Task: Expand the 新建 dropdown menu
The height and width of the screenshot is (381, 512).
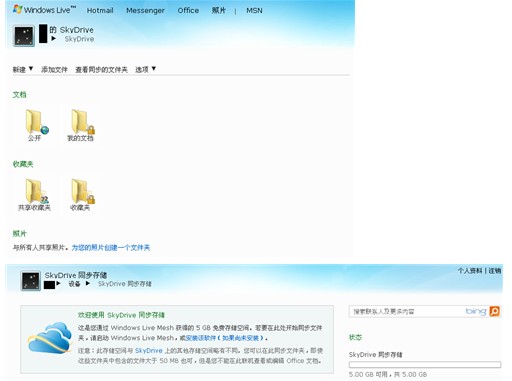Action: [23, 69]
